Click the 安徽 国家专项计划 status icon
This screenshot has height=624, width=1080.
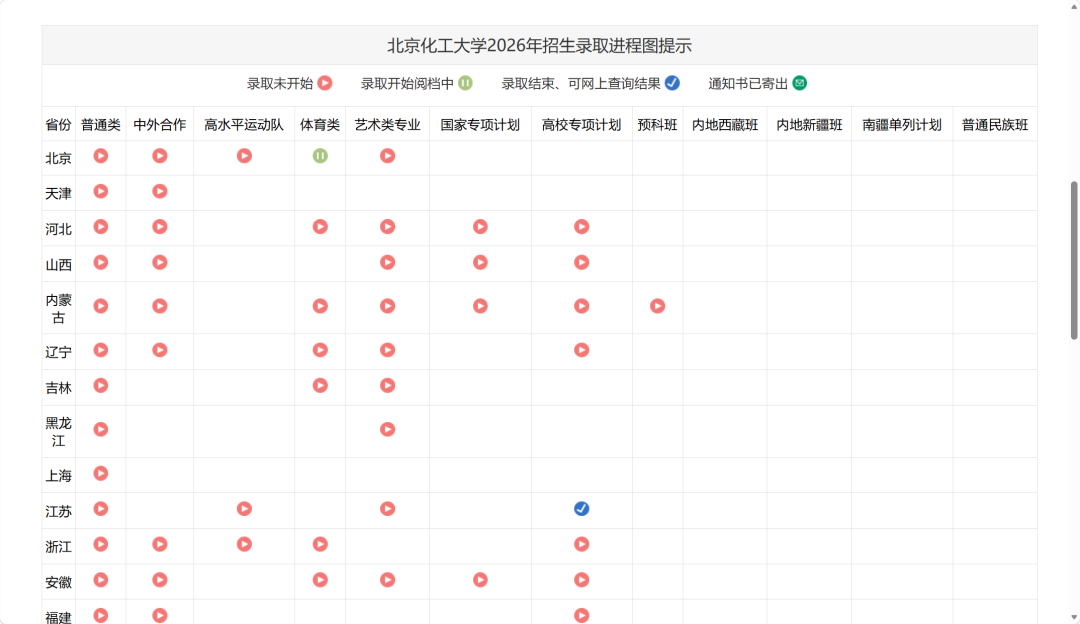tap(480, 580)
